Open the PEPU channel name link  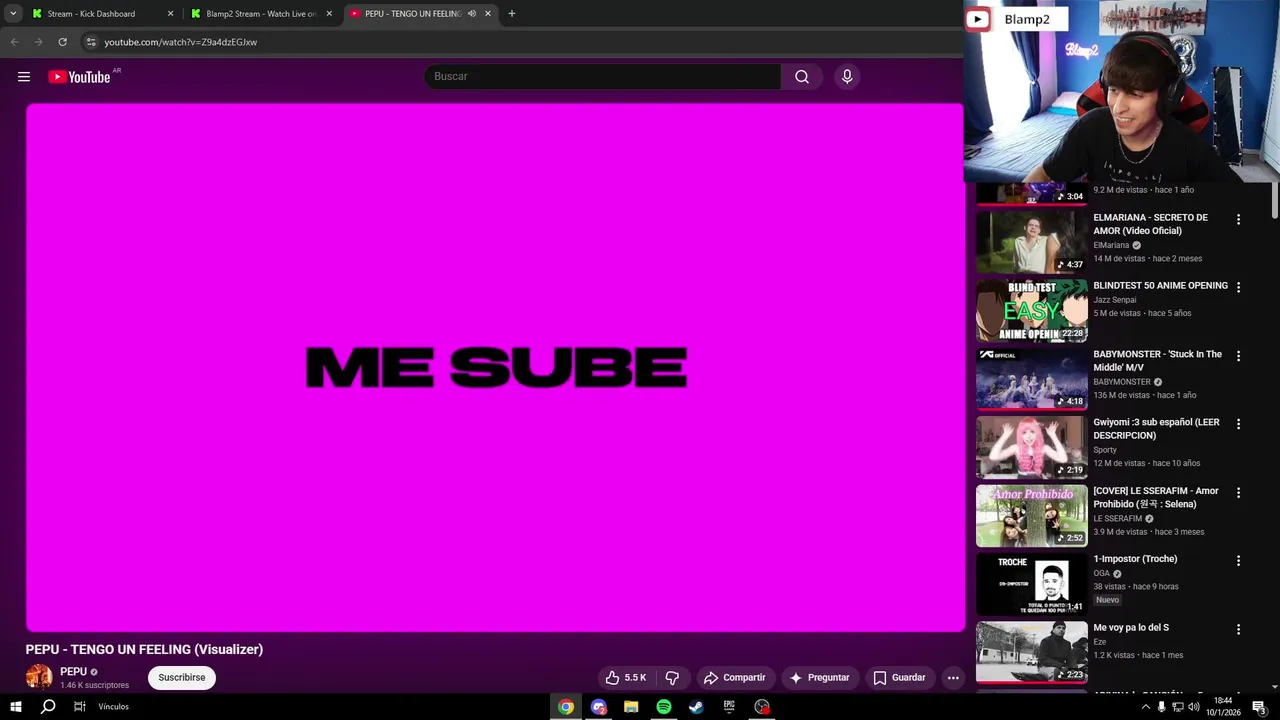click(73, 672)
